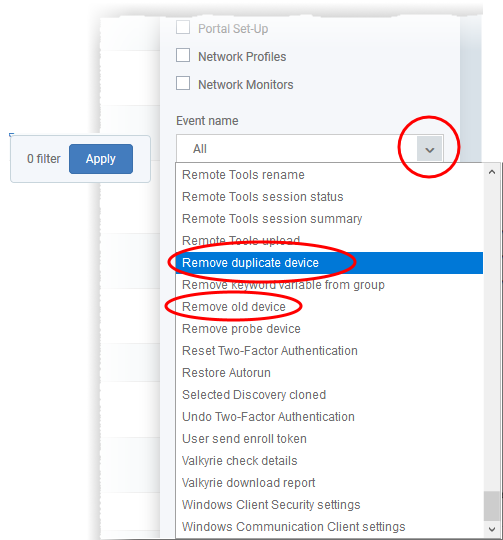The height and width of the screenshot is (540, 503).
Task: Click the Apply filter button
Action: (101, 159)
